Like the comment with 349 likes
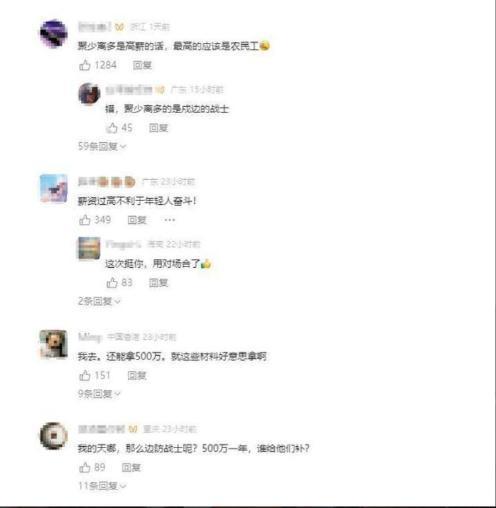This screenshot has height=508, width=496. [x=85, y=220]
